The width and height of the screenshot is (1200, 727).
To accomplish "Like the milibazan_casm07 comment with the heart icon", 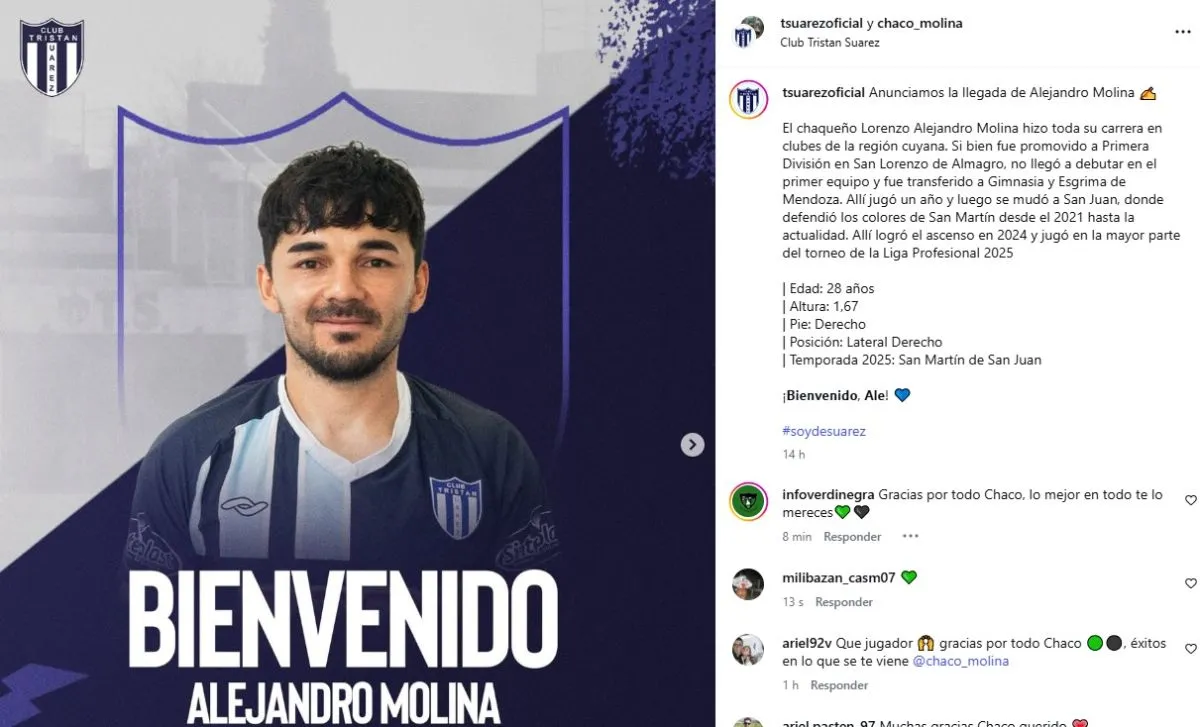I will click(x=1190, y=583).
